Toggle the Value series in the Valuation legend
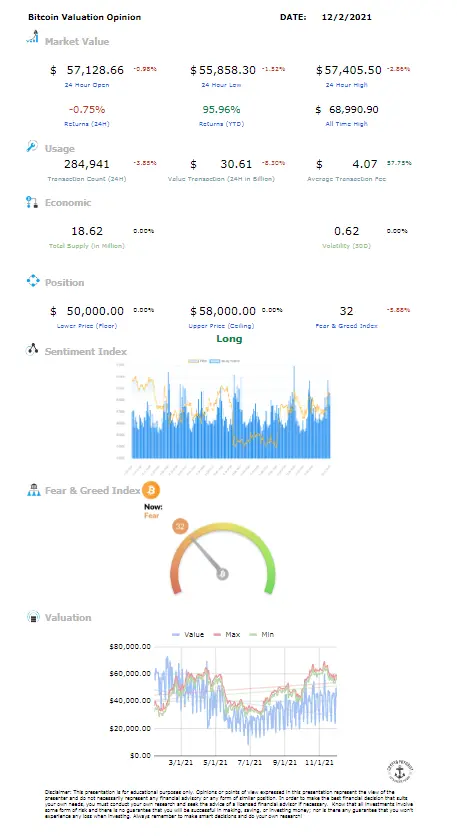 coord(188,635)
